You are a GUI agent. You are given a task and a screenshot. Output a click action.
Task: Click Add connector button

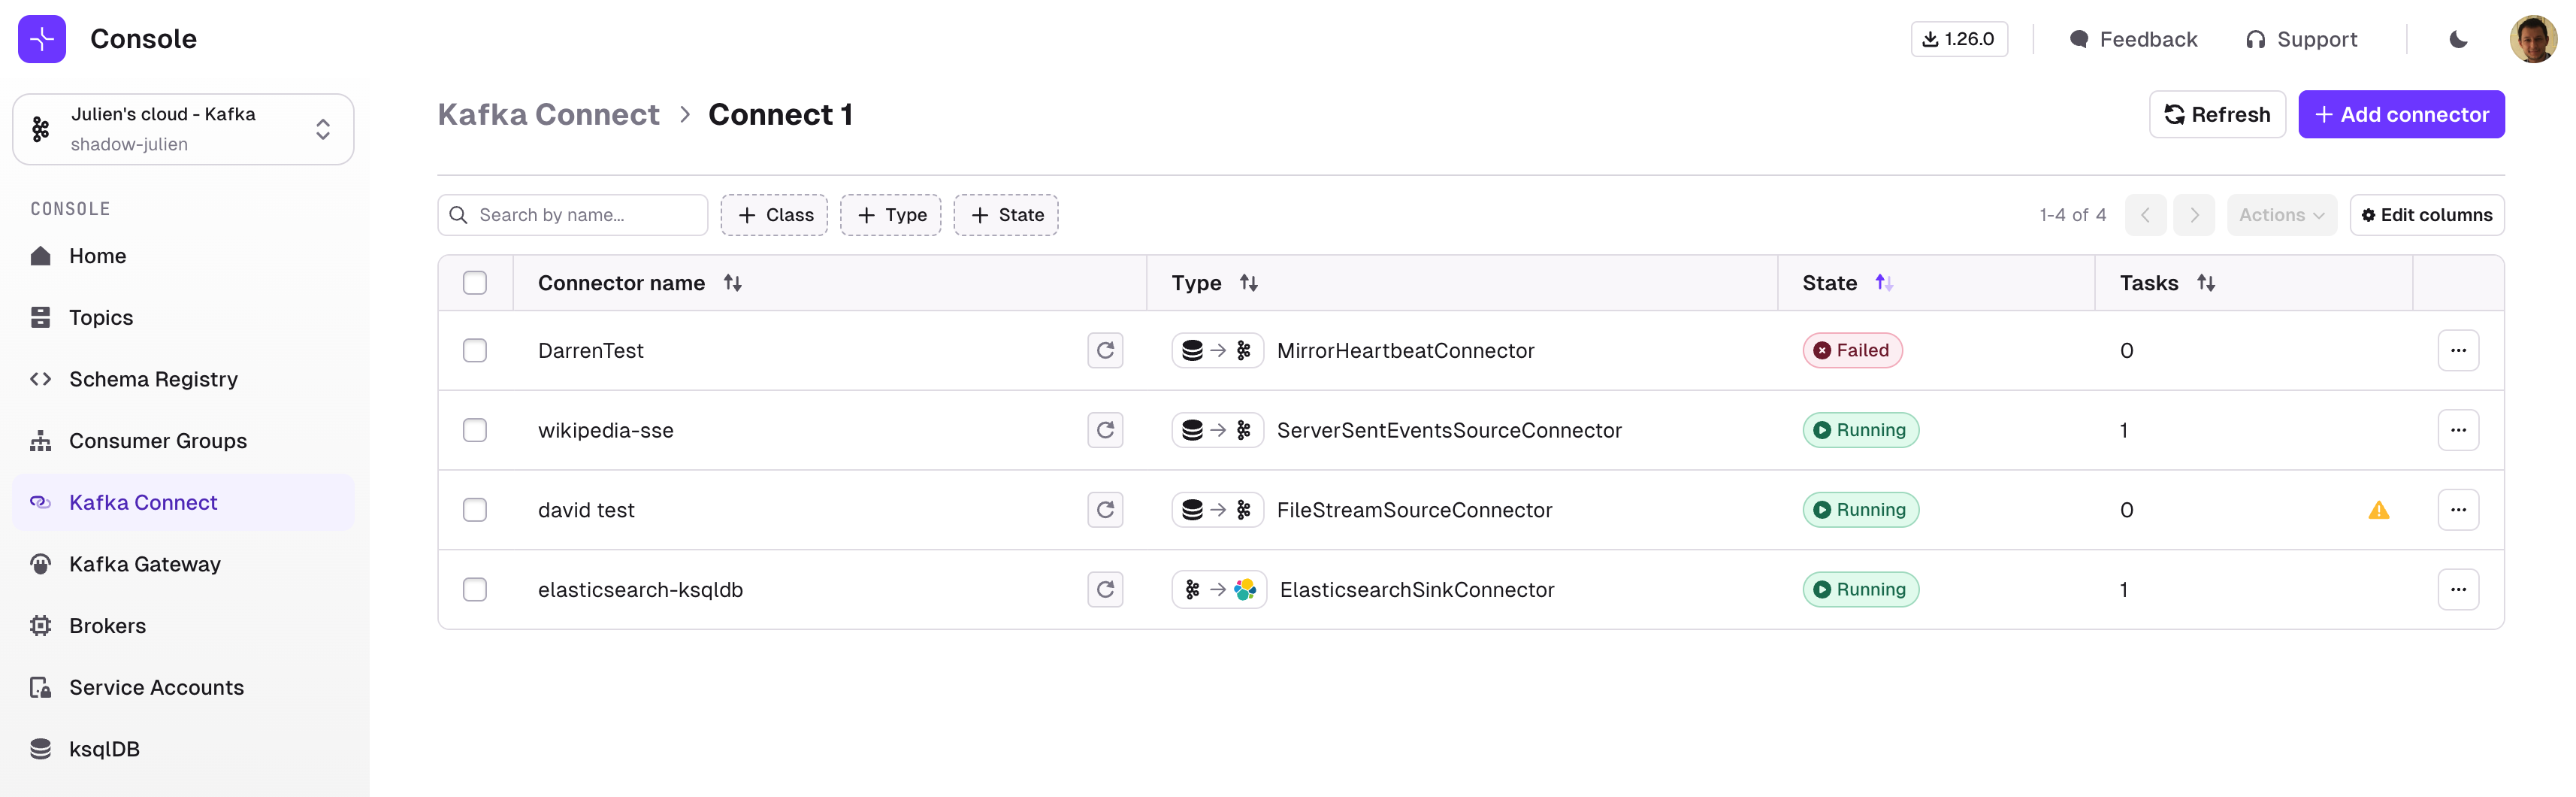tap(2401, 114)
